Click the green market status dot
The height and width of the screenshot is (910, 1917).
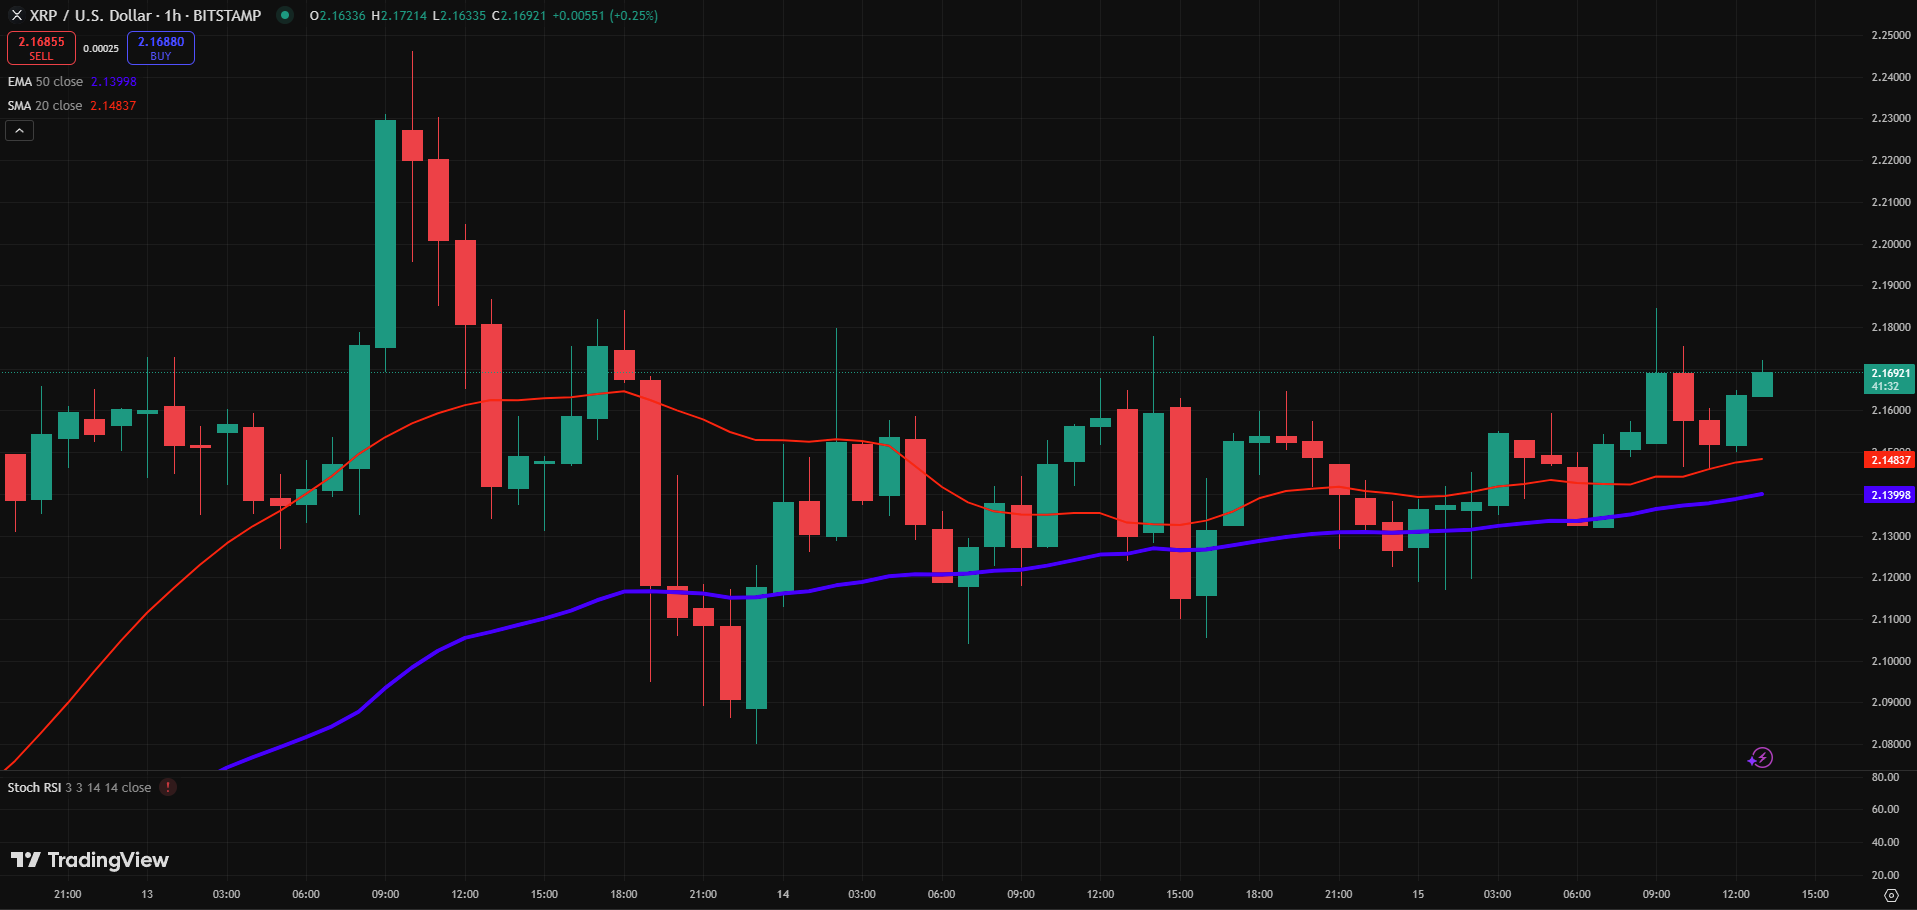click(285, 16)
